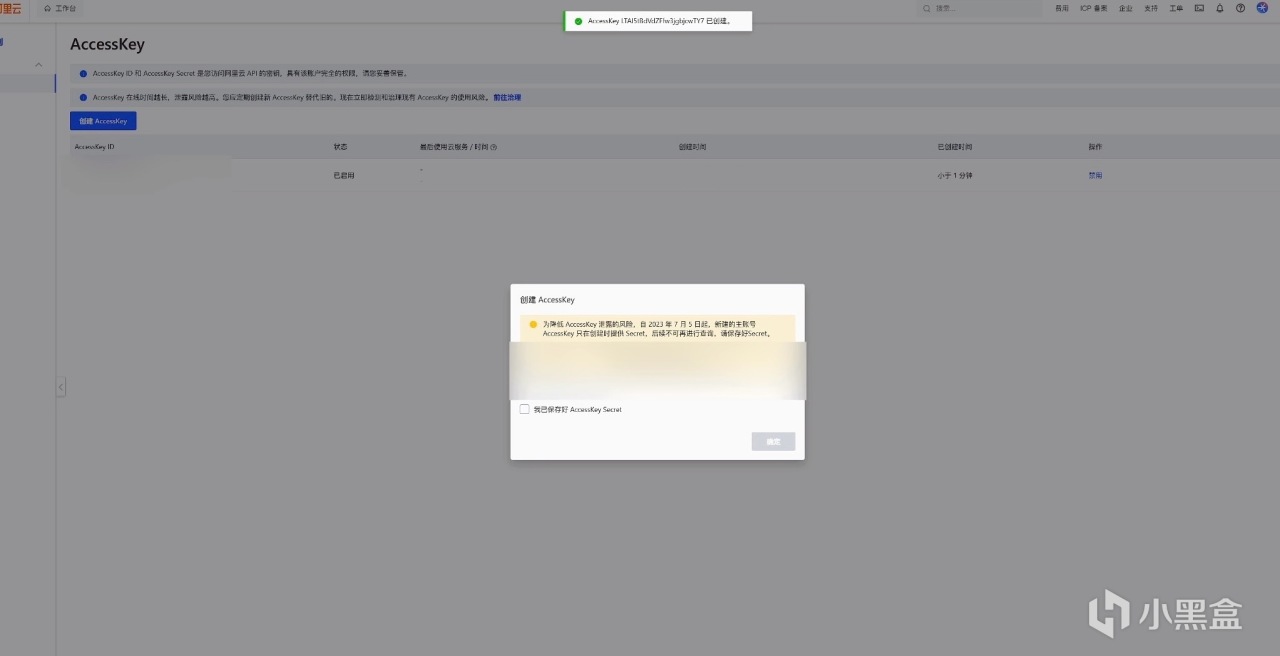Click the search box in the top bar
The width and height of the screenshot is (1280, 656).
point(980,8)
